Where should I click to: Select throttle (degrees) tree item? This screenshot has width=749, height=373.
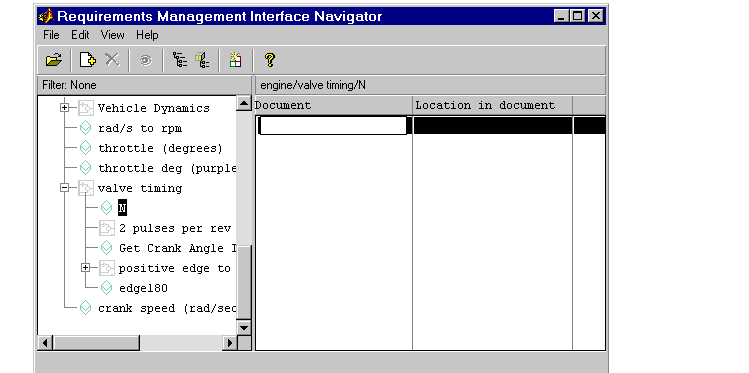160,149
